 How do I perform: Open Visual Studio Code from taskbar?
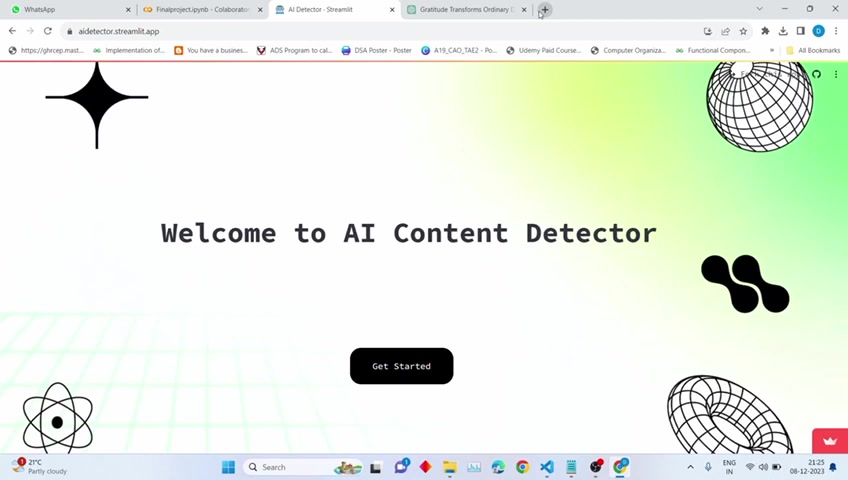[547, 467]
